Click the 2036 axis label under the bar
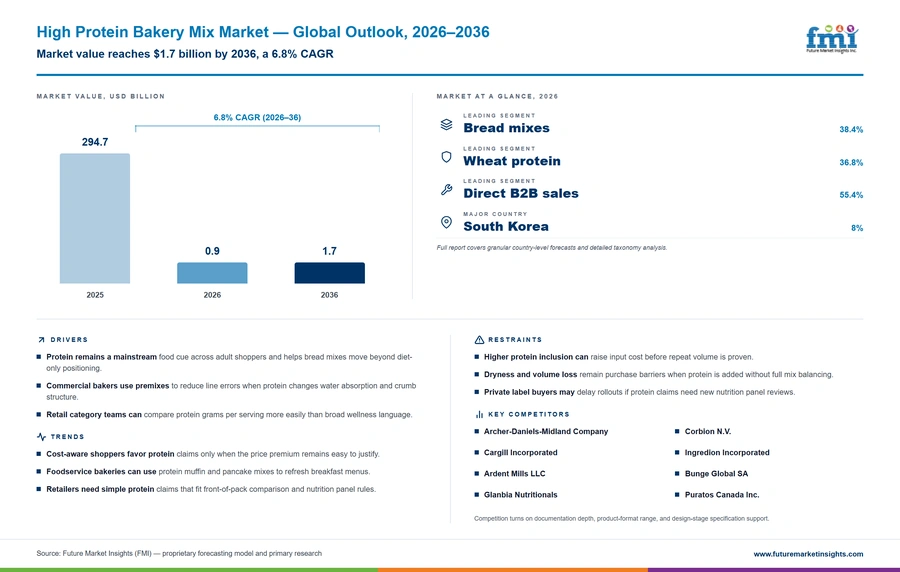900x572 pixels. [x=329, y=295]
